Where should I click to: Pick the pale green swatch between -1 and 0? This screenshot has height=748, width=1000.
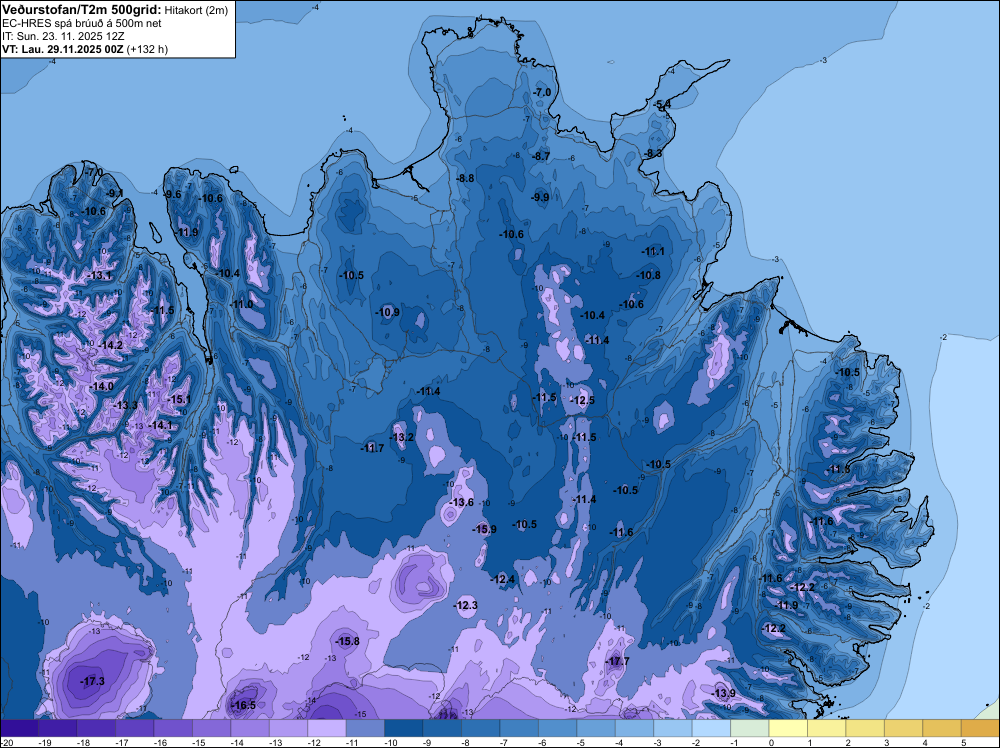(x=750, y=728)
